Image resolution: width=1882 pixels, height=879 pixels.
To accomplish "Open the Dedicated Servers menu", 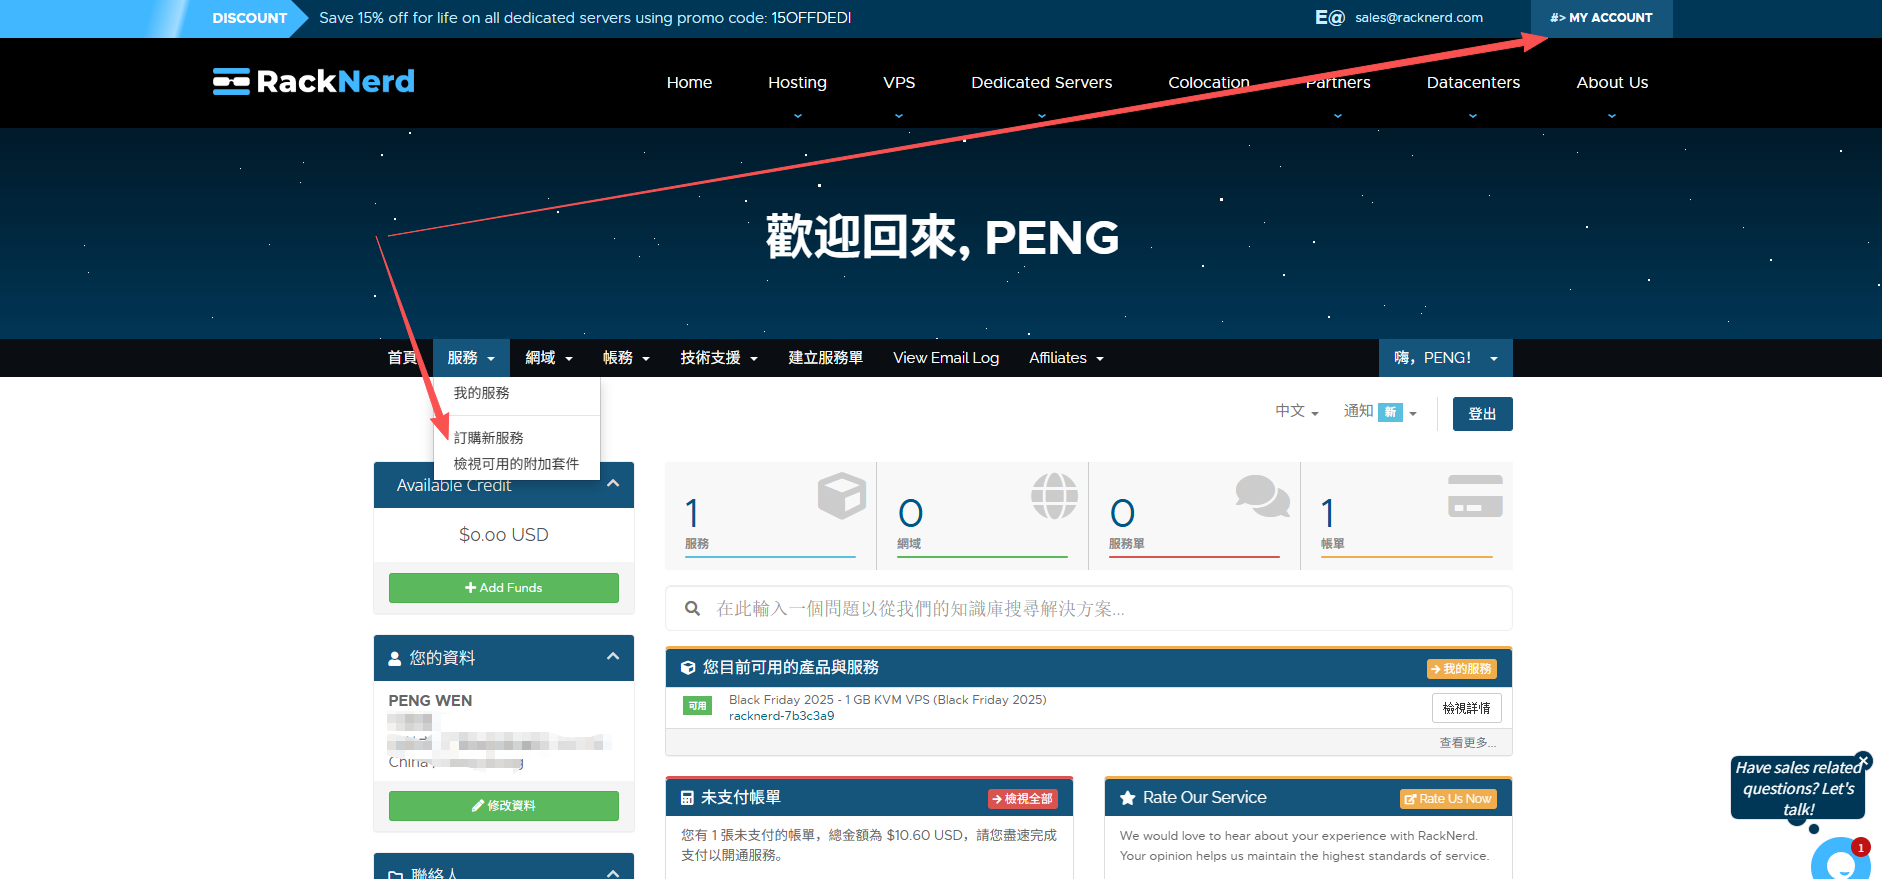I will pyautogui.click(x=1041, y=82).
